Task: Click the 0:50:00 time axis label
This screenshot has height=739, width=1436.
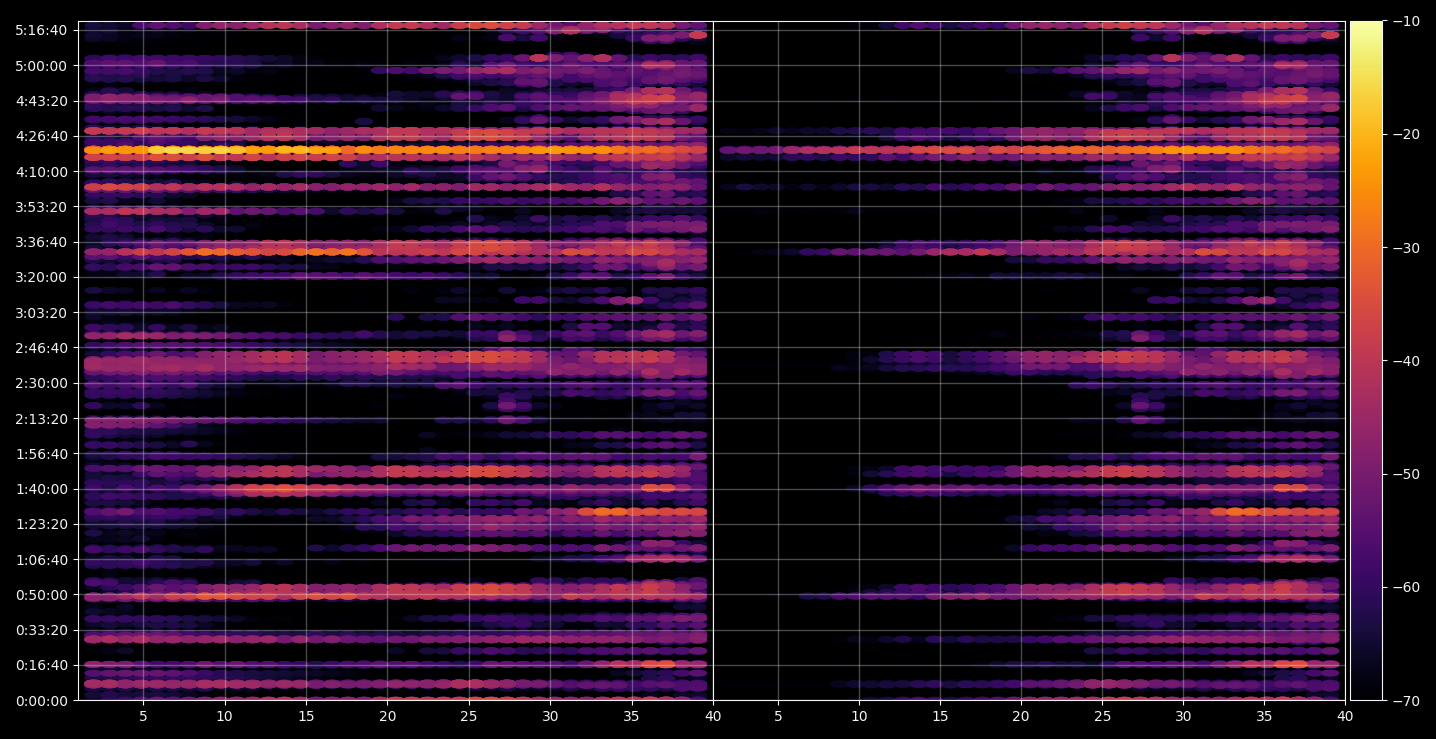Action: tap(41, 595)
